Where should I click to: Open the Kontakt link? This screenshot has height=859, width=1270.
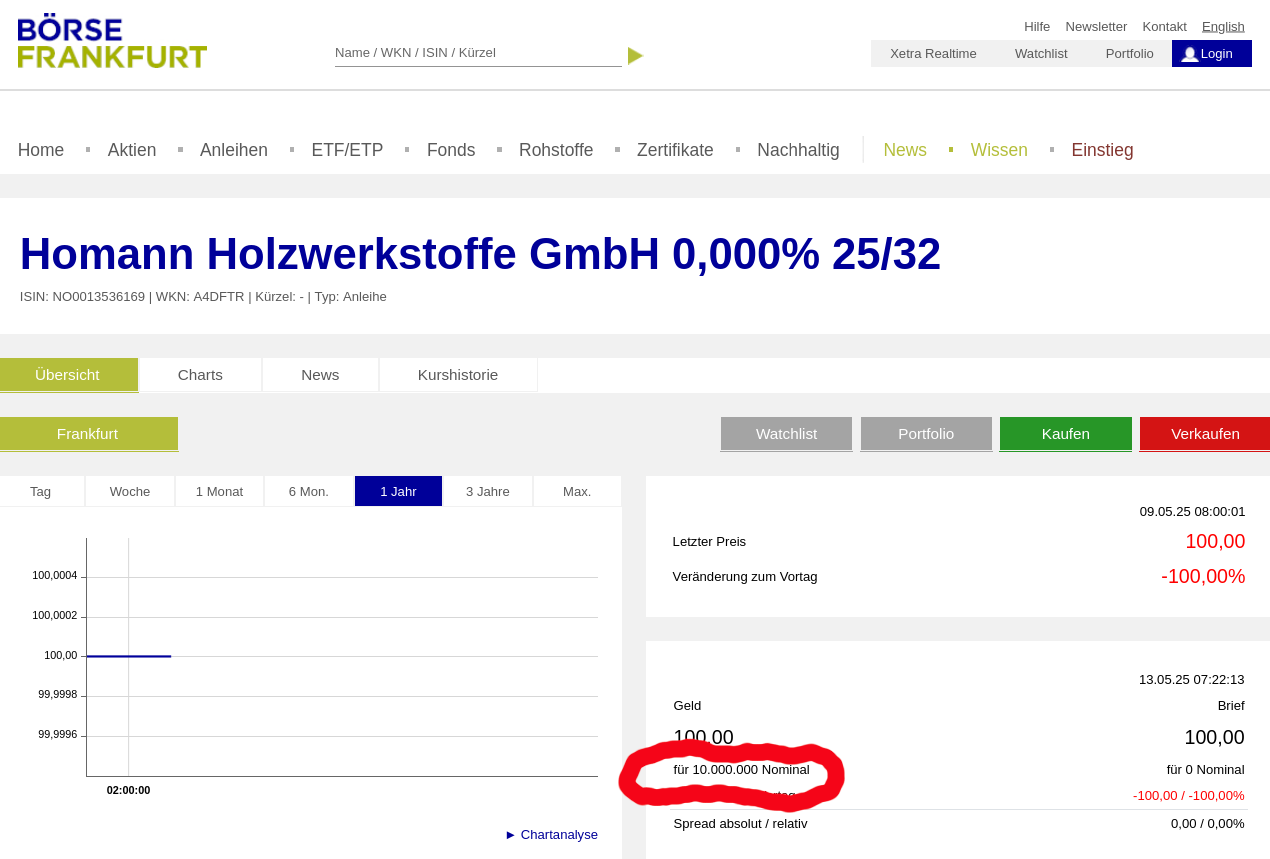1164,27
